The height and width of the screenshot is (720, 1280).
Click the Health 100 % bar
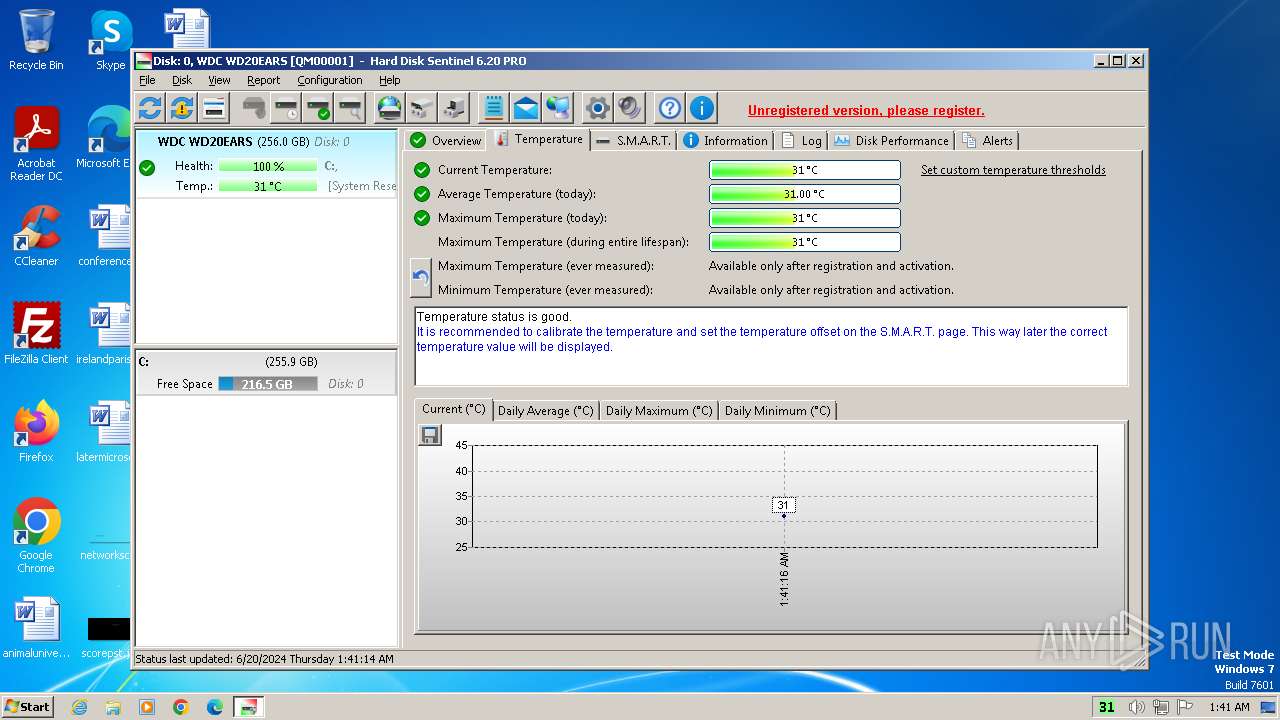pyautogui.click(x=267, y=166)
